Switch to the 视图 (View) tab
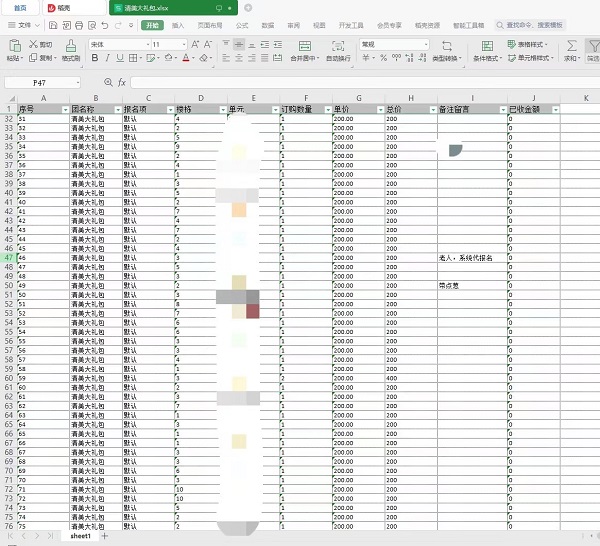 [319, 26]
